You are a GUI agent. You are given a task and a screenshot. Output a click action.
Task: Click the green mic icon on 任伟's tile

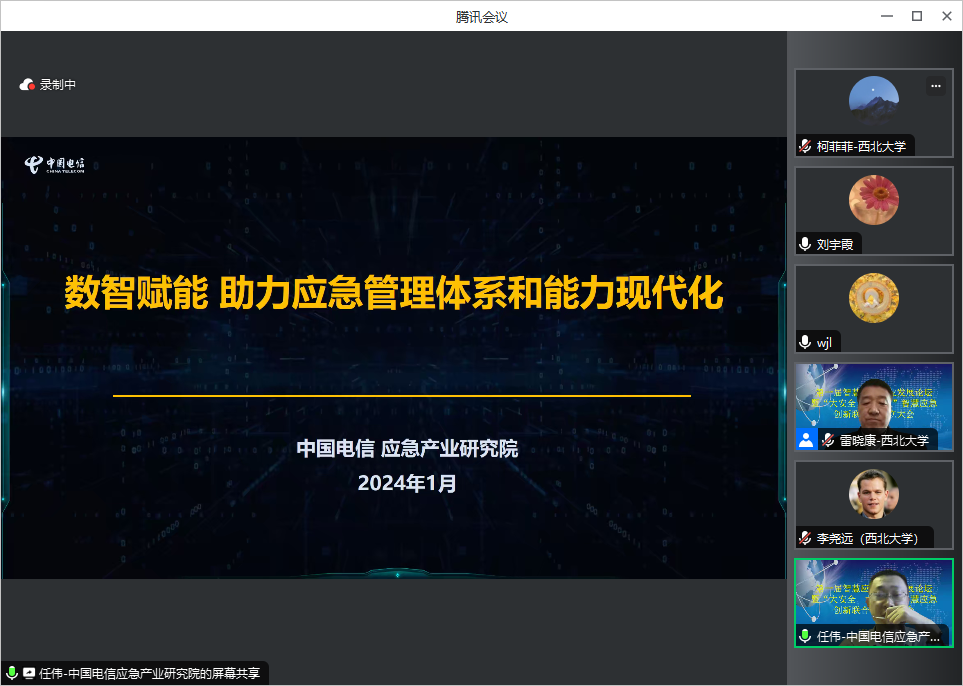tap(805, 636)
